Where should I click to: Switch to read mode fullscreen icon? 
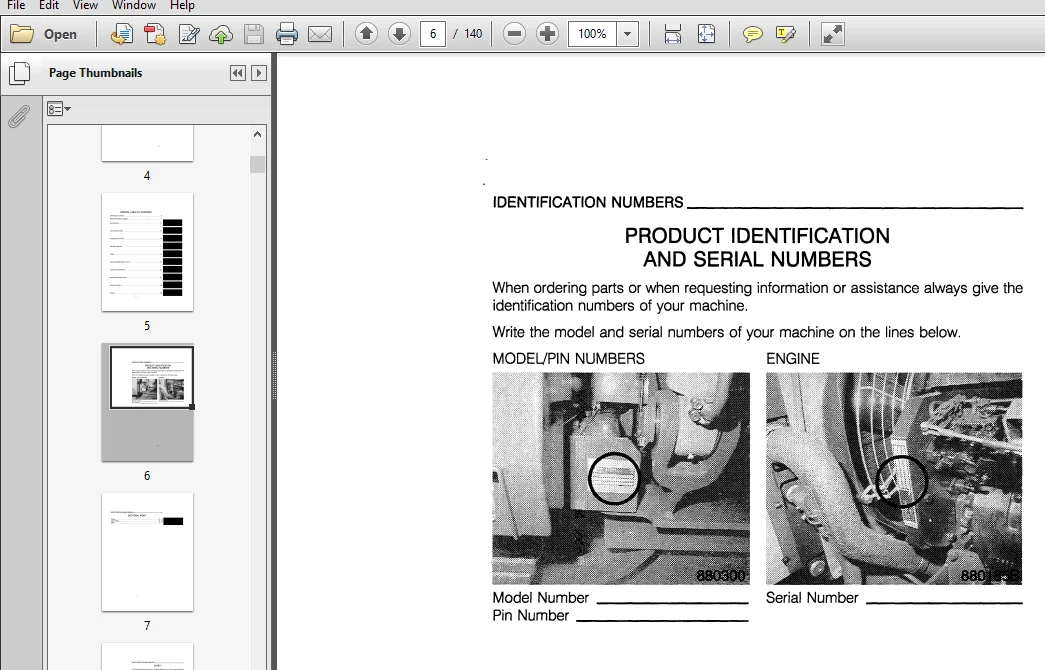pyautogui.click(x=832, y=34)
